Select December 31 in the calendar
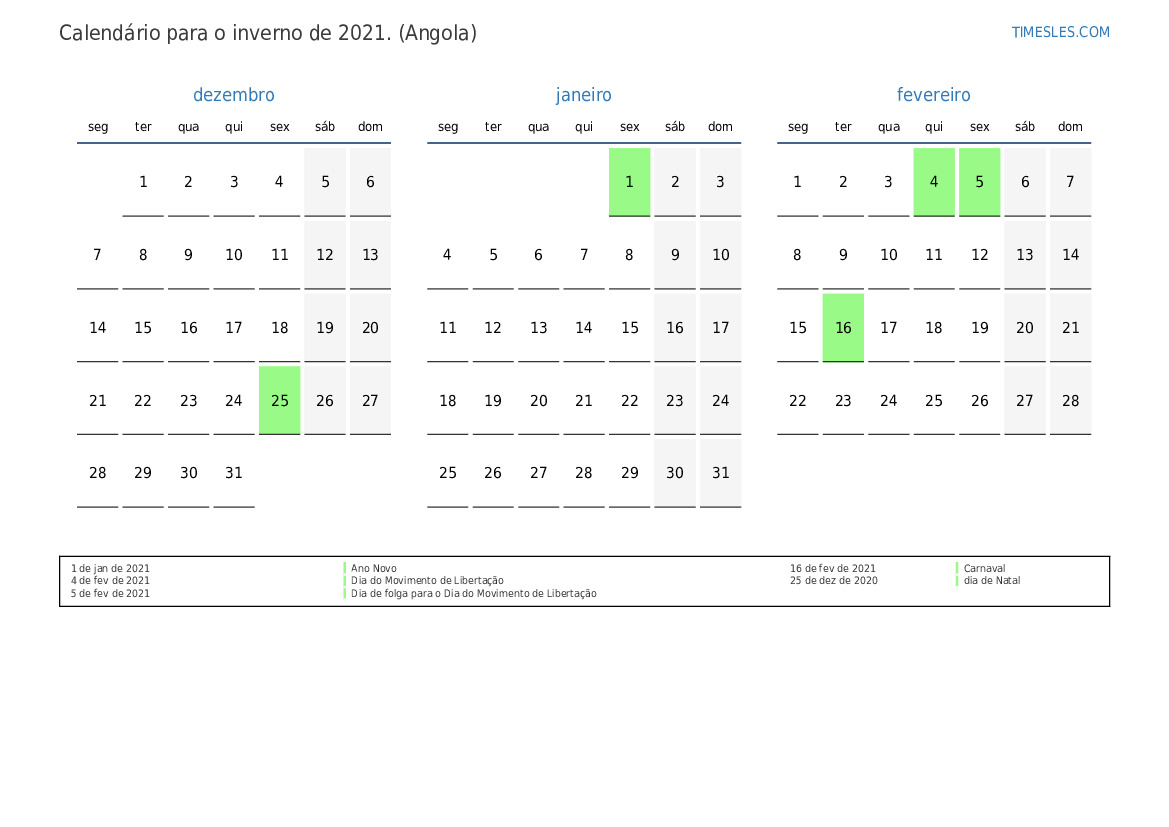 233,473
